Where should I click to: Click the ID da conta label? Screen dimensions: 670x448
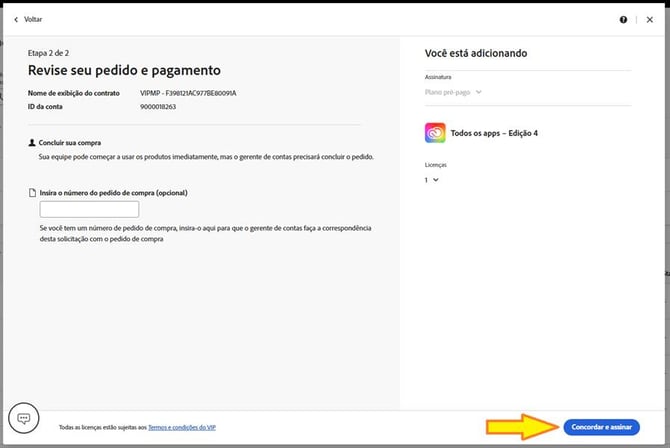45,107
